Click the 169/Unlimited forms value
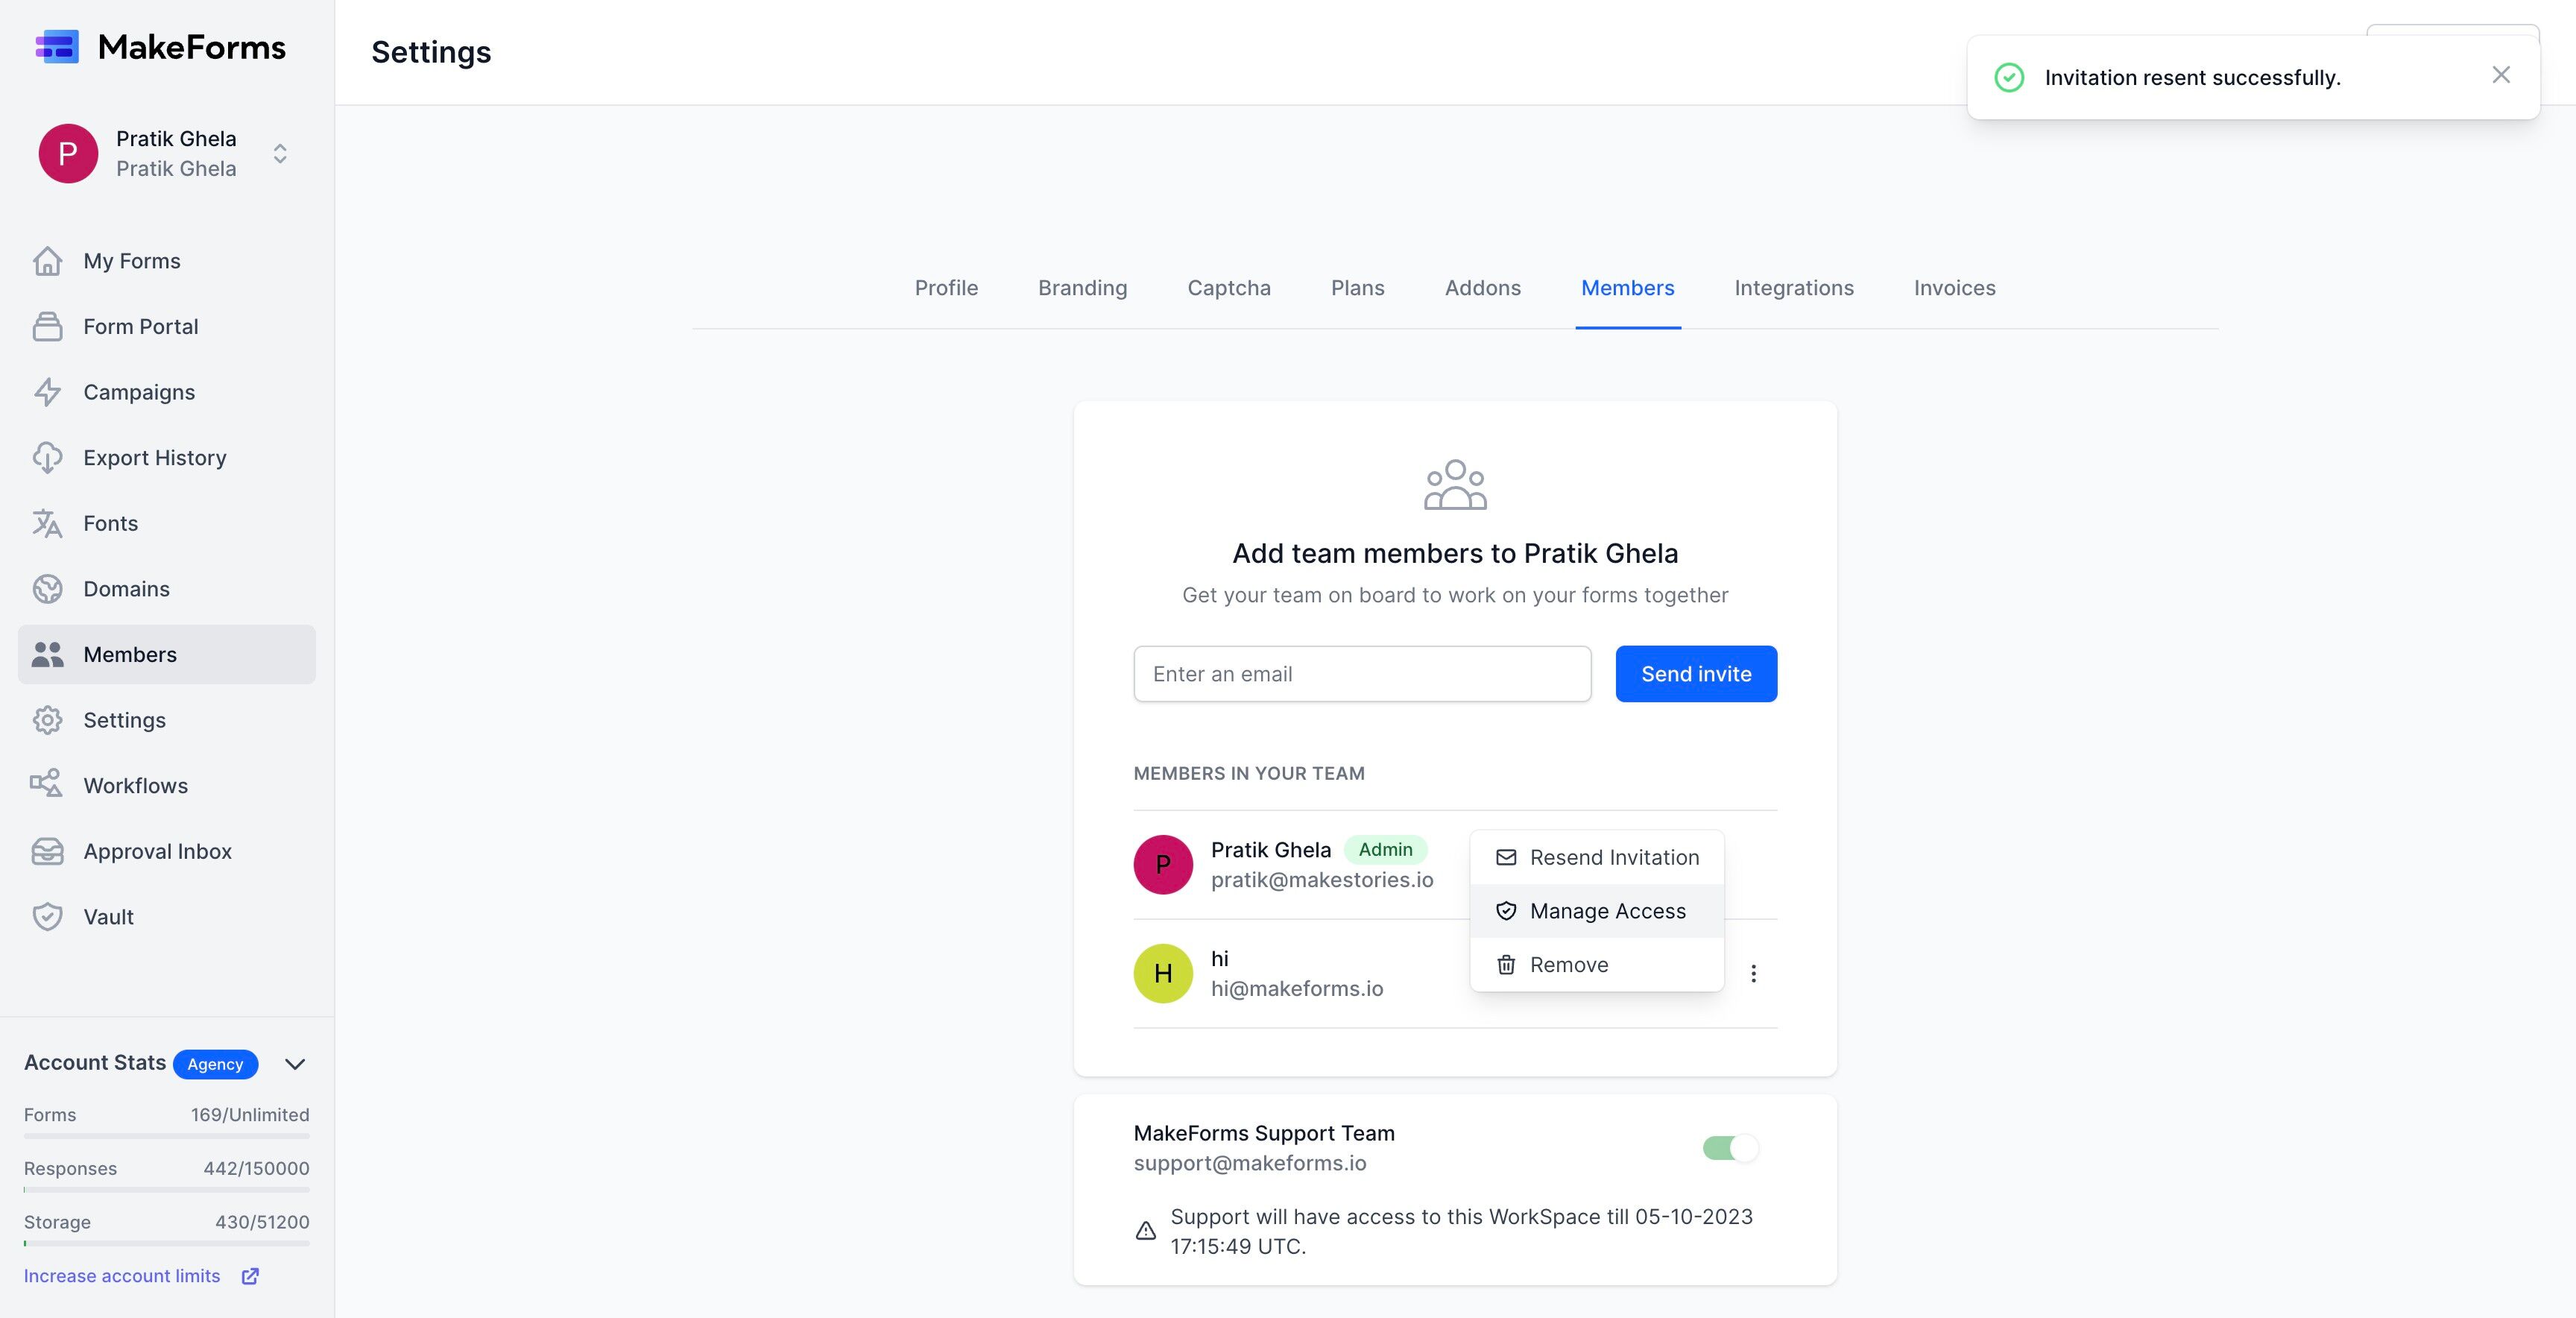 (250, 1115)
